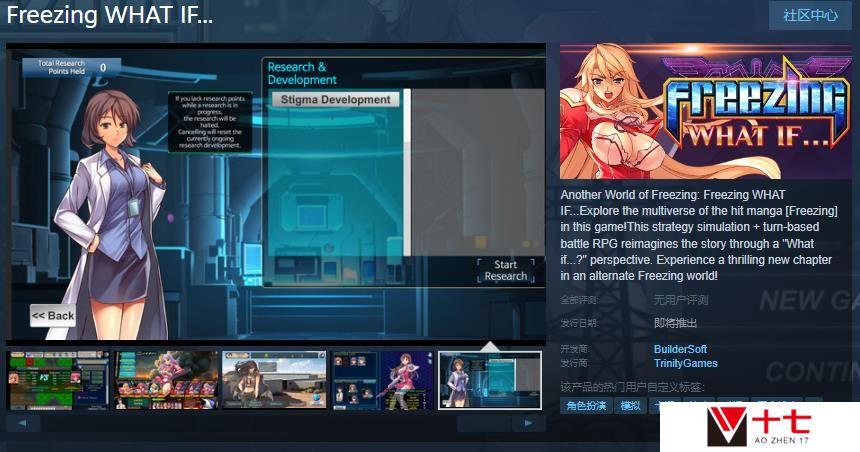
Task: Show the second character lineup screenshot thumbnail
Action: pyautogui.click(x=166, y=381)
